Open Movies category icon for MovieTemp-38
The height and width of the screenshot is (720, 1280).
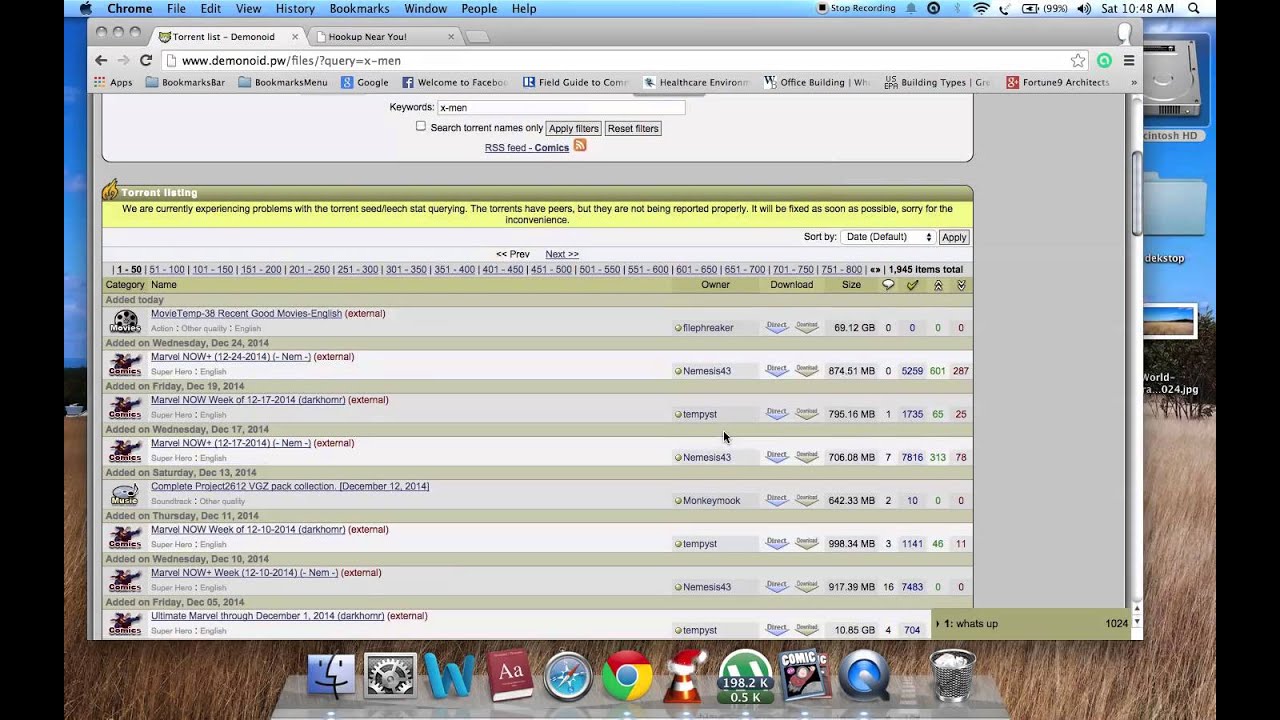(125, 321)
